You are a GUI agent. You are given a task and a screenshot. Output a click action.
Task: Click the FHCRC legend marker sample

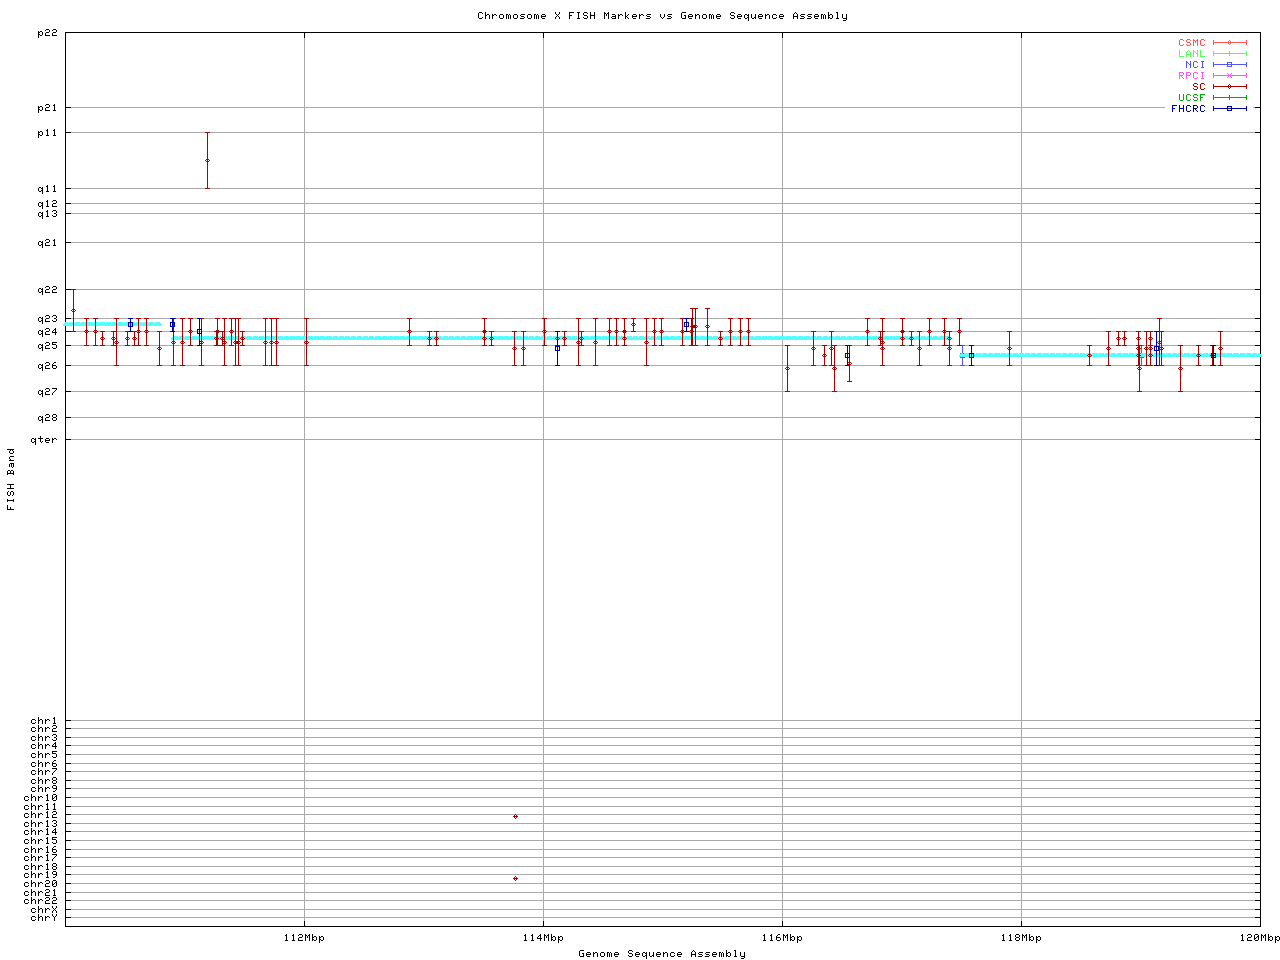tap(1229, 109)
